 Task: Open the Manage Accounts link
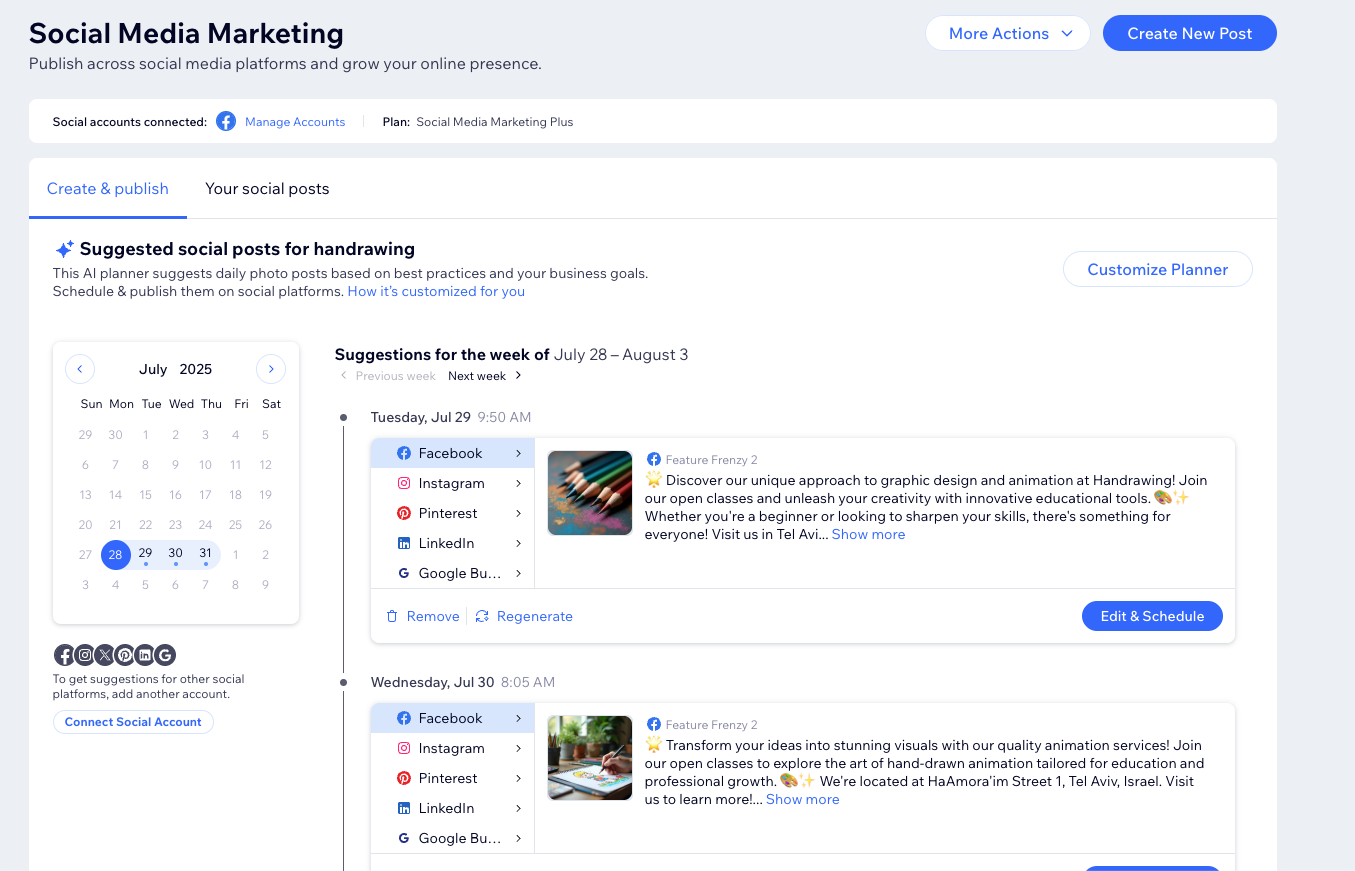pyautogui.click(x=295, y=122)
